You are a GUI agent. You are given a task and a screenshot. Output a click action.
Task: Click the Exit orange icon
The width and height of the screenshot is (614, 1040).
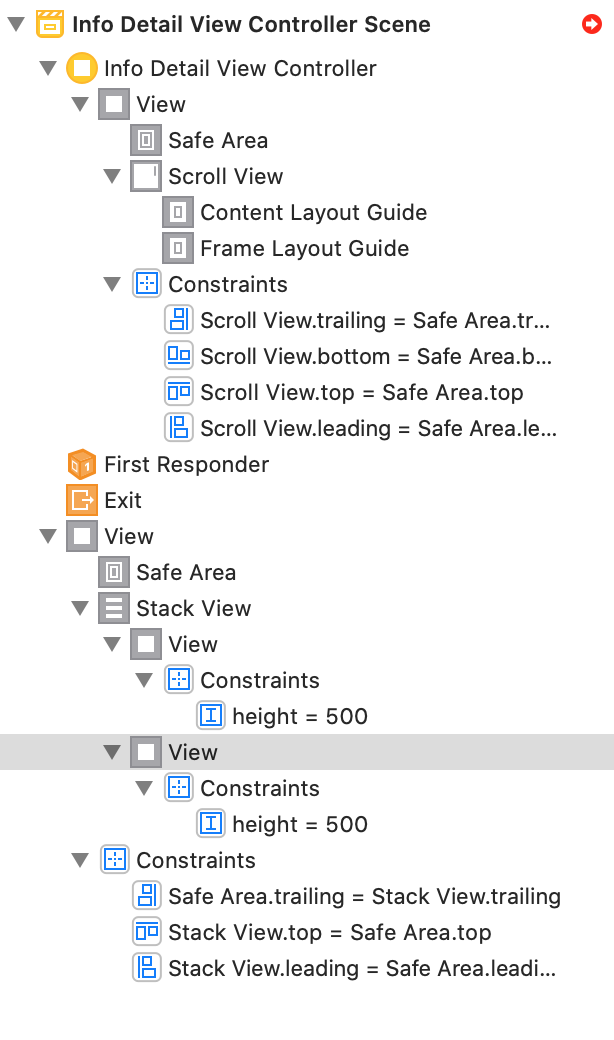[x=81, y=500]
